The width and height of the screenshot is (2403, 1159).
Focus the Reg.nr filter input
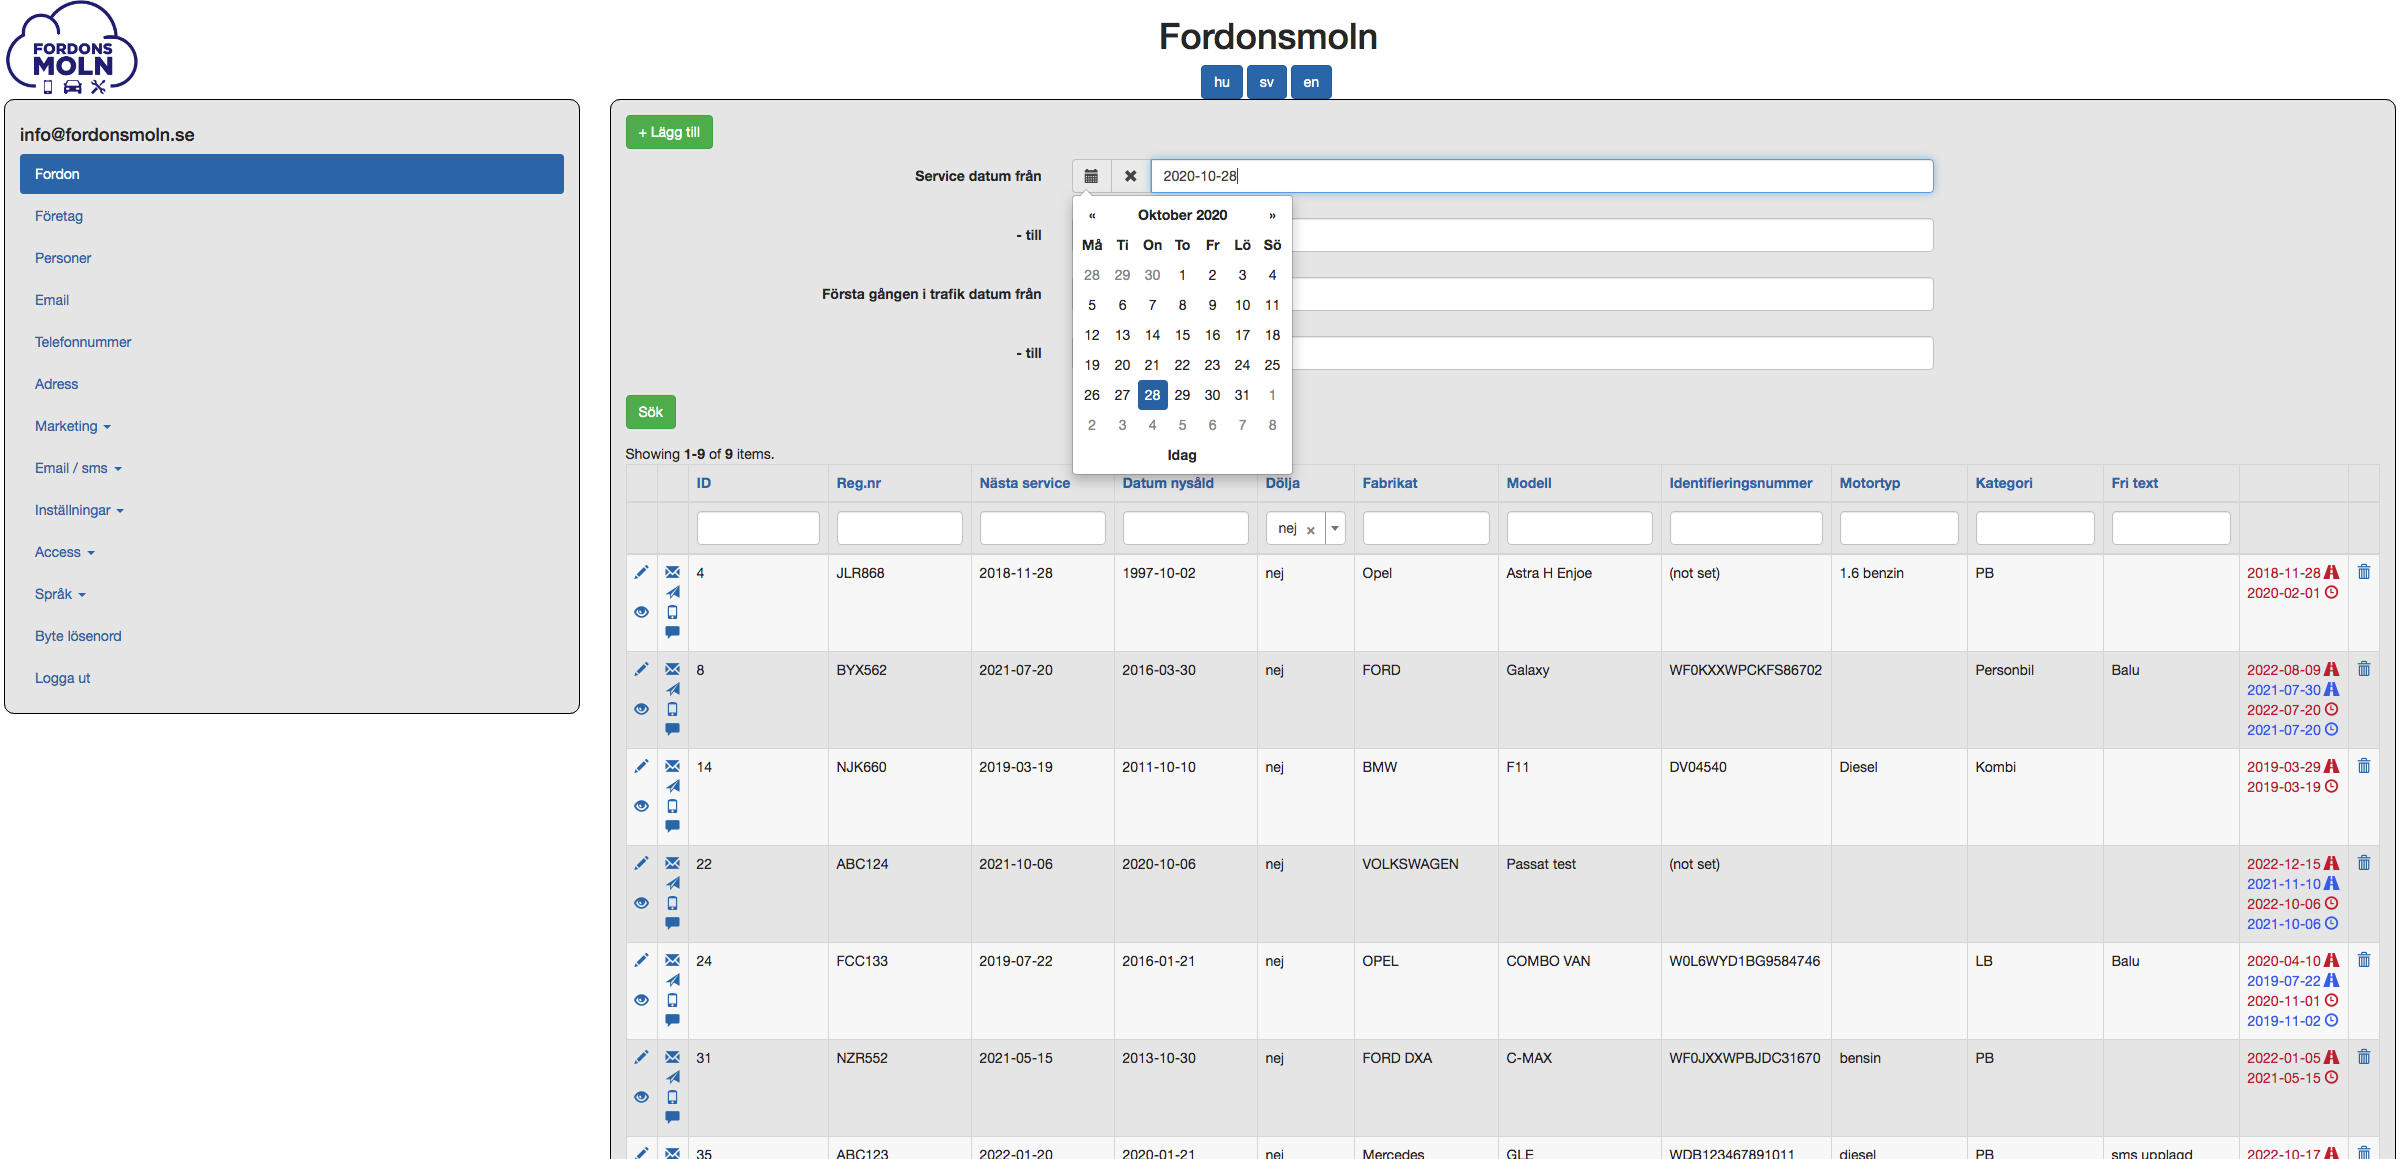tap(899, 528)
